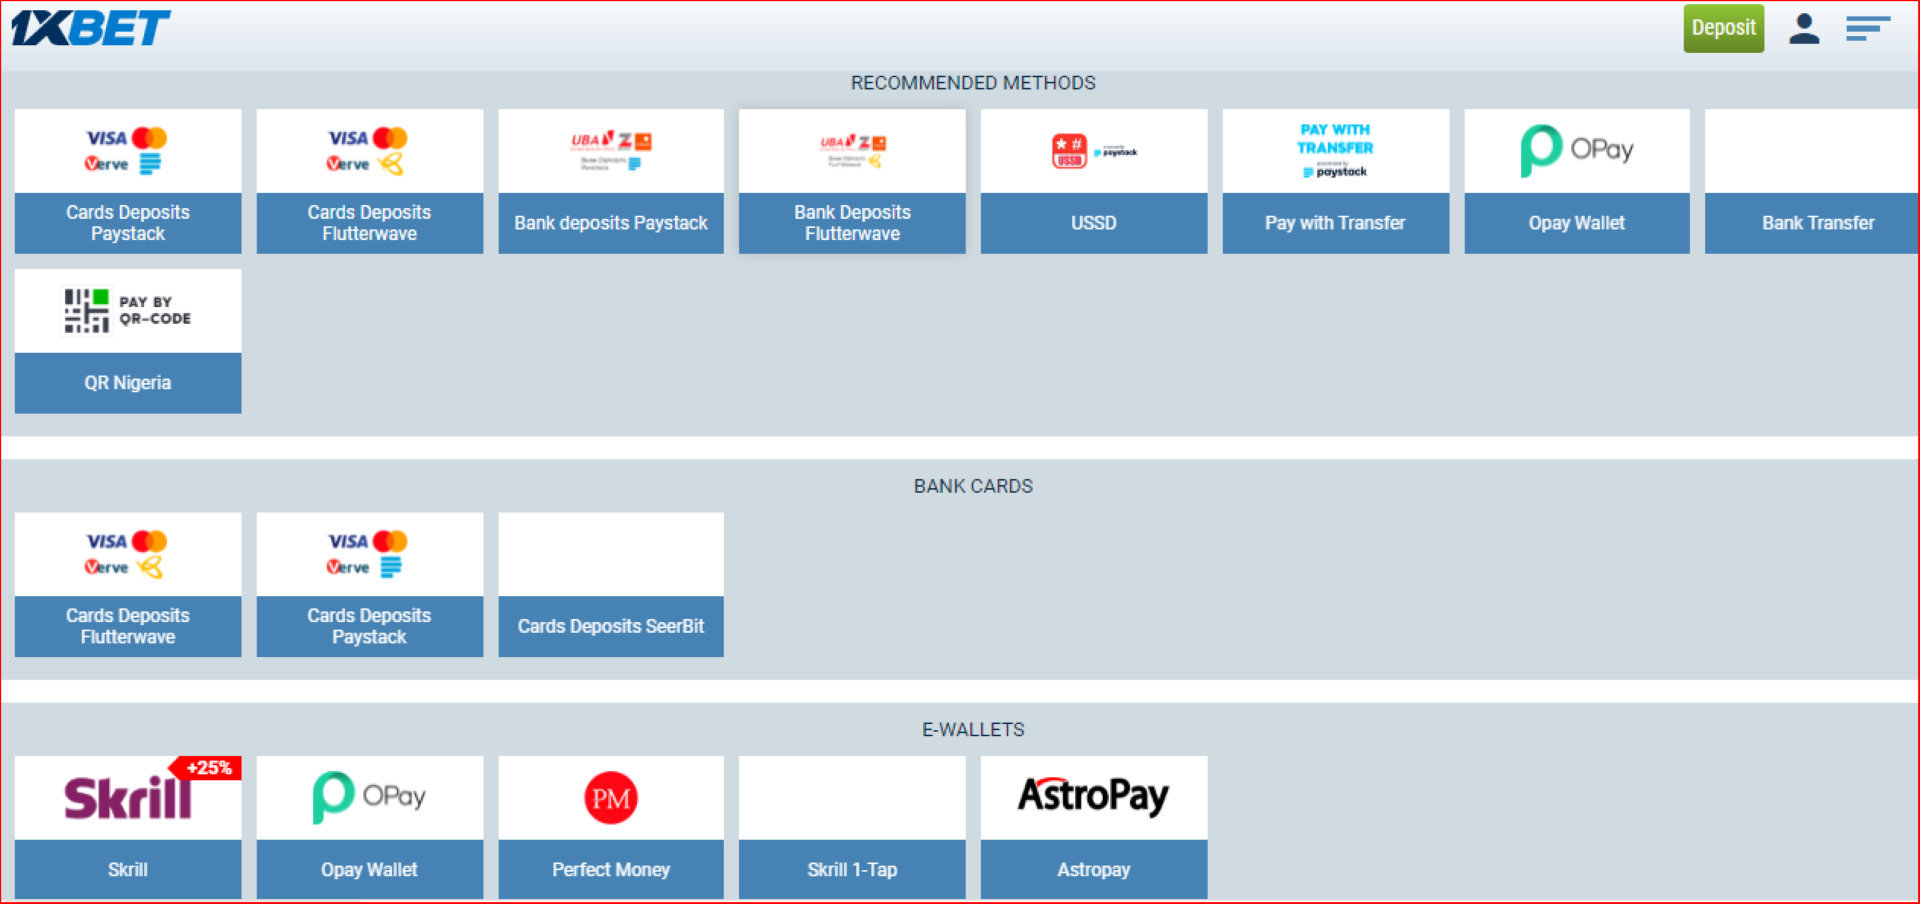Click the Bank deposits Paystack bank logos
Viewport: 1920px width, 904px height.
pyautogui.click(x=611, y=151)
